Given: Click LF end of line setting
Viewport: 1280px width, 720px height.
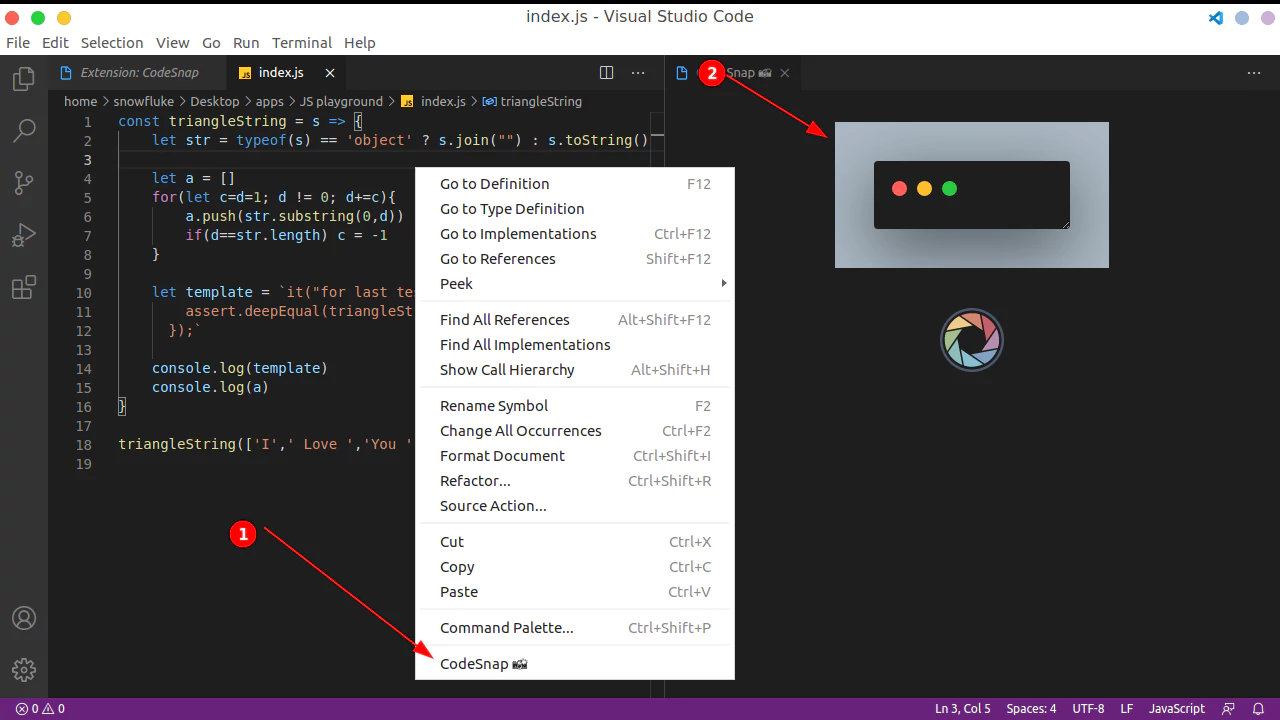Looking at the screenshot, I should tap(1127, 709).
